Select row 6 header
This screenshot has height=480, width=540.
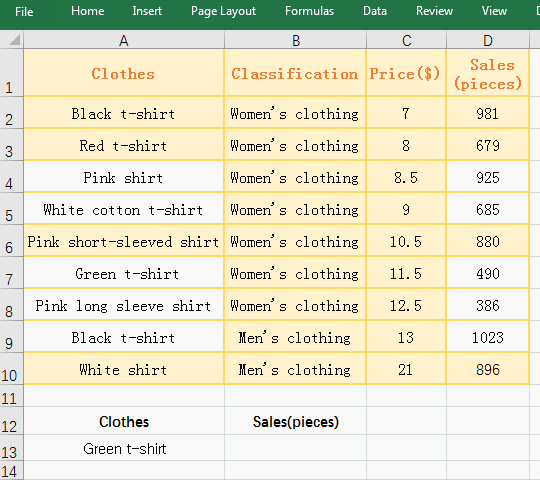pyautogui.click(x=12, y=241)
